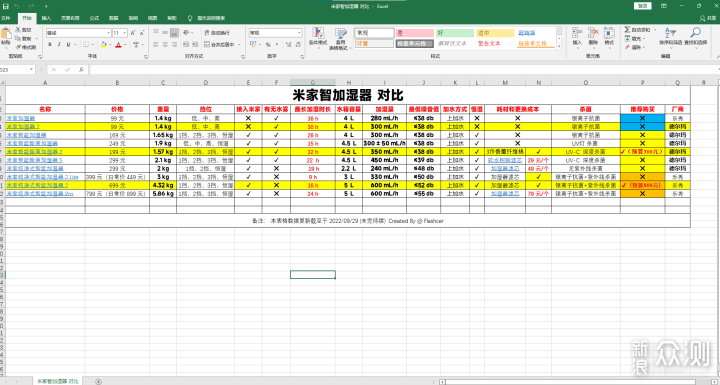This screenshot has width=720, height=385.
Task: Switch to the Data tab
Action: 113,18
